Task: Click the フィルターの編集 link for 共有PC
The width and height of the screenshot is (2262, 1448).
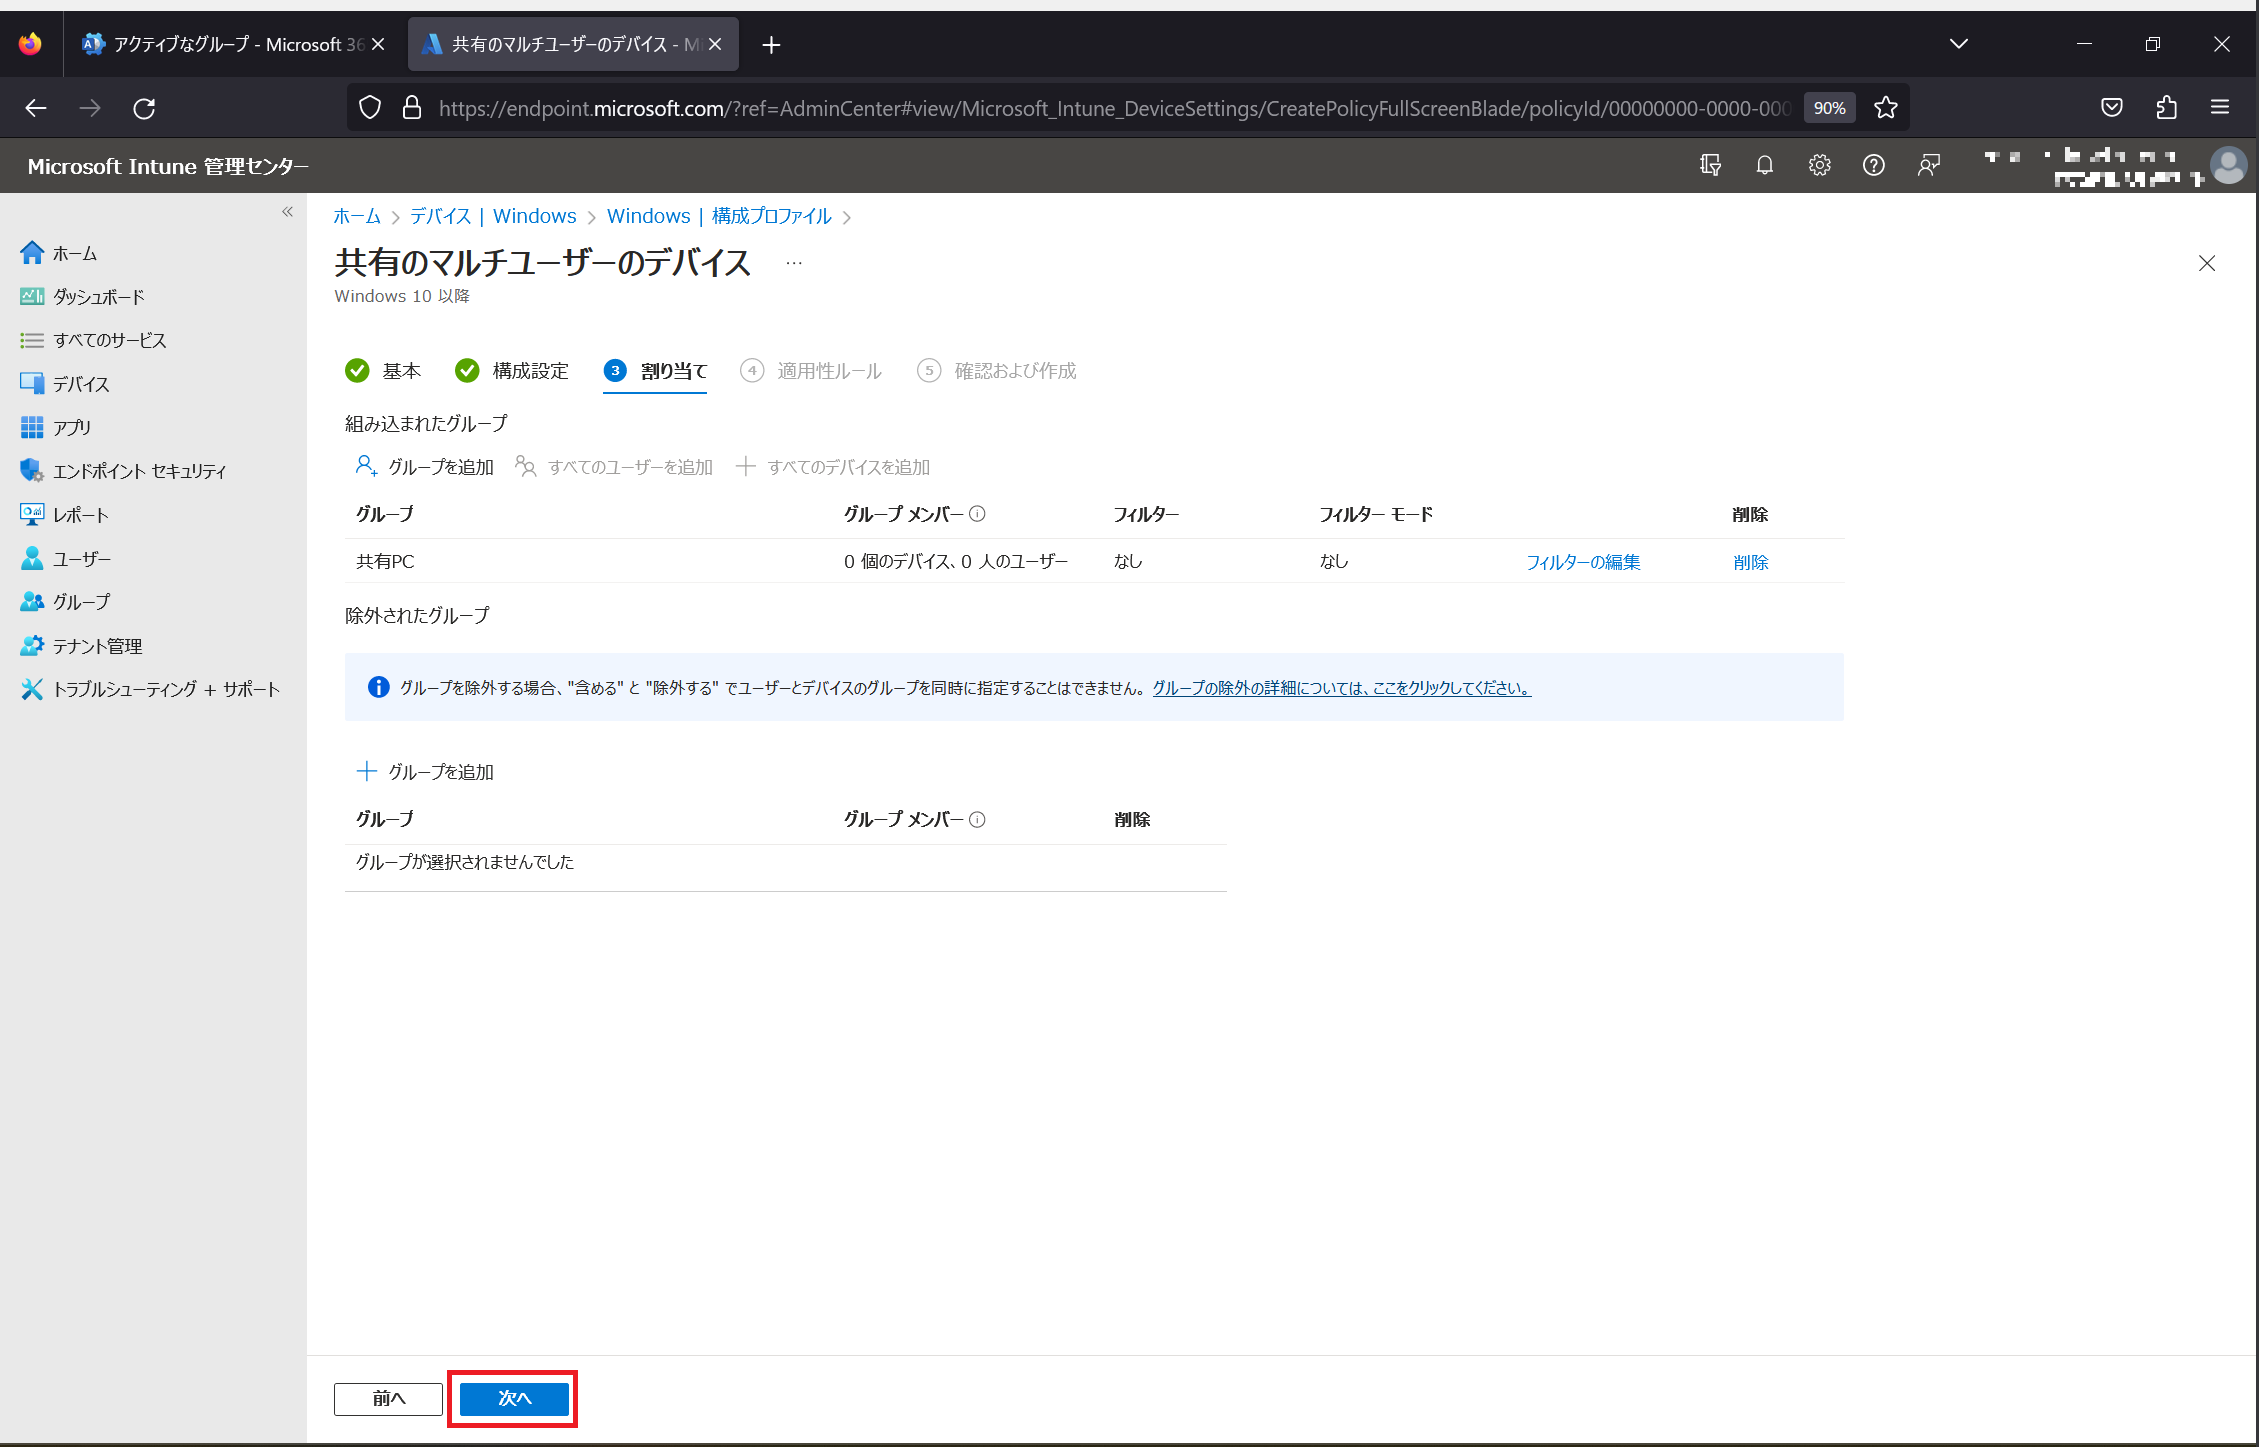Action: (x=1583, y=562)
